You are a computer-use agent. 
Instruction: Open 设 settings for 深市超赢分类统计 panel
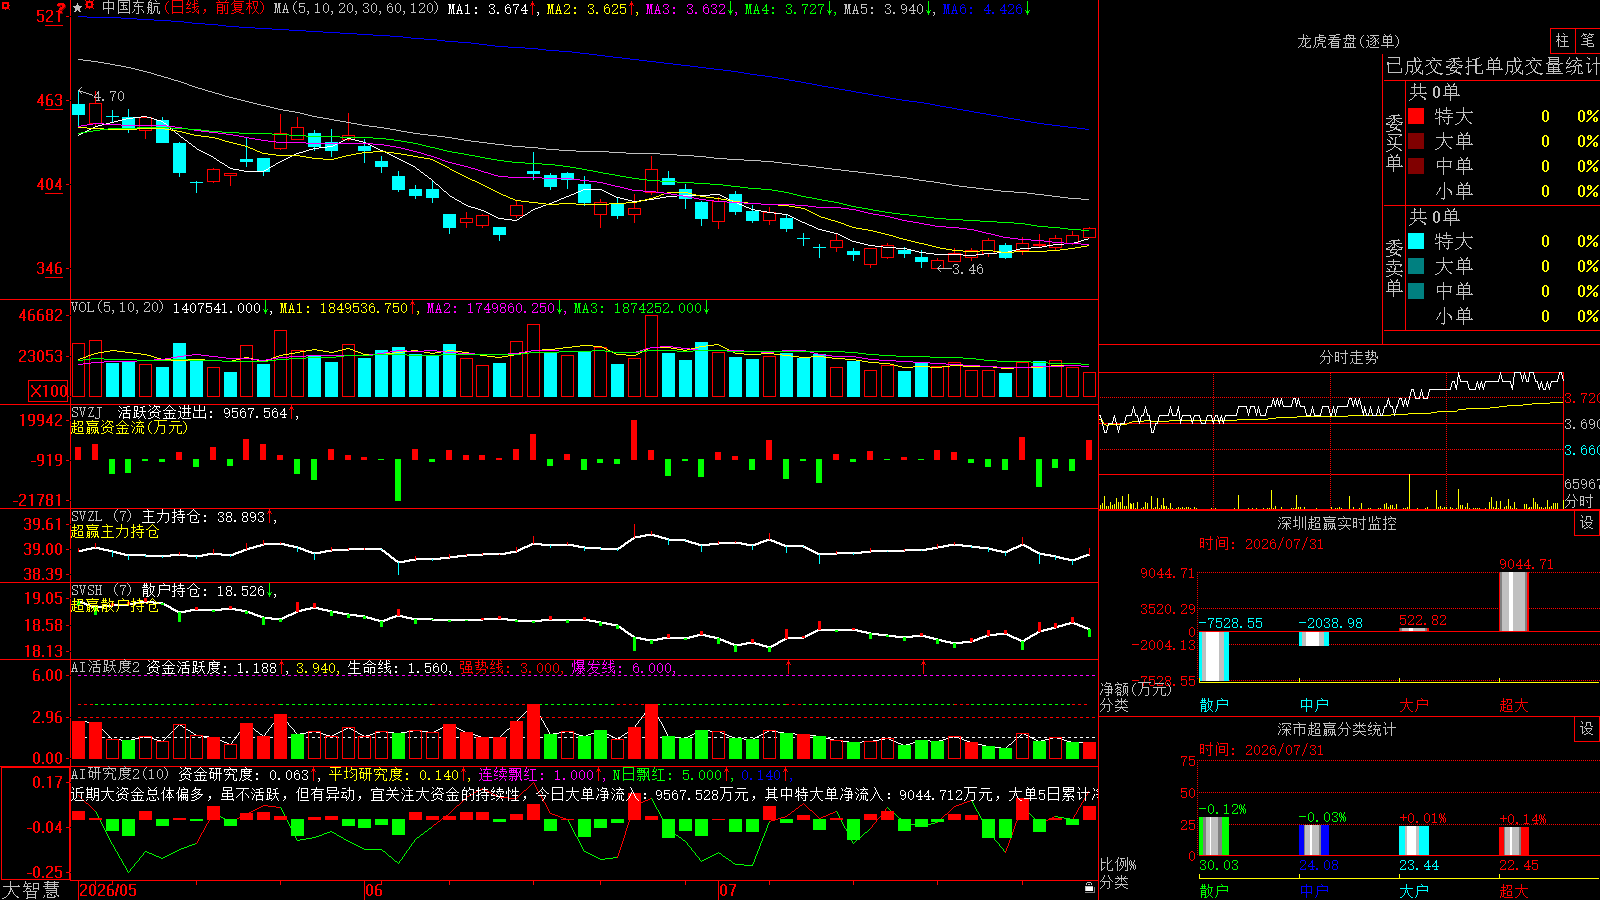click(x=1587, y=729)
